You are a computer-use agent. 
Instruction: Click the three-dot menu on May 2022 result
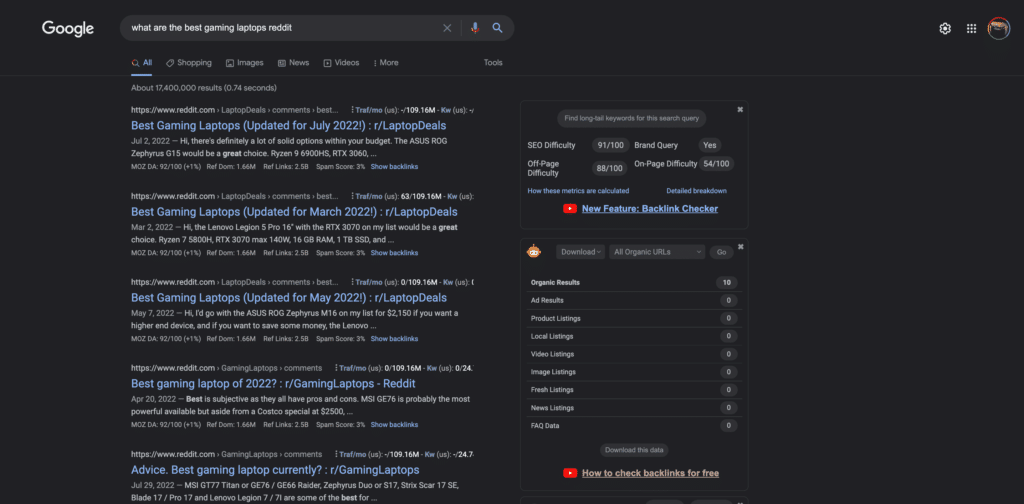(352, 283)
